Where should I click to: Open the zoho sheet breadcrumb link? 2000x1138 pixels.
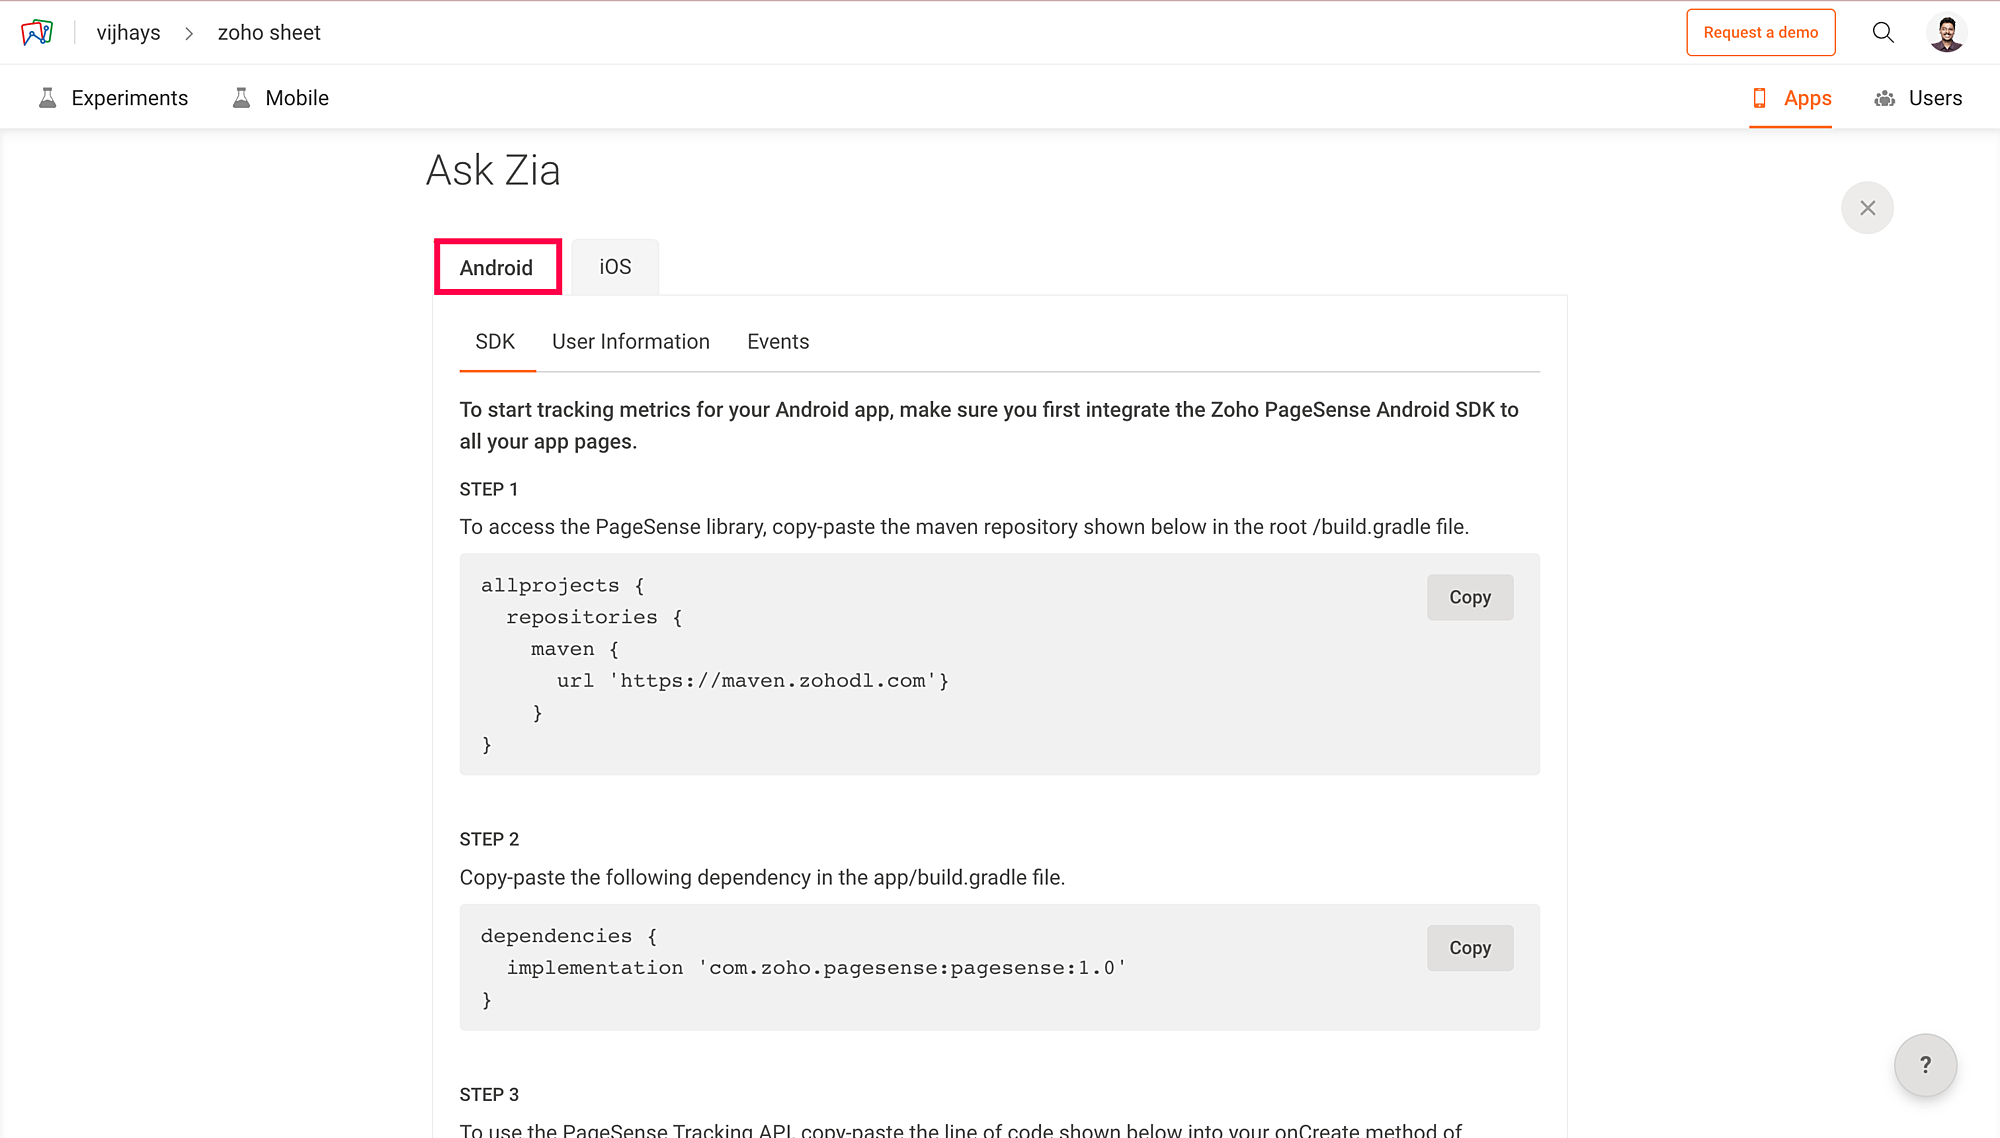pyautogui.click(x=269, y=33)
